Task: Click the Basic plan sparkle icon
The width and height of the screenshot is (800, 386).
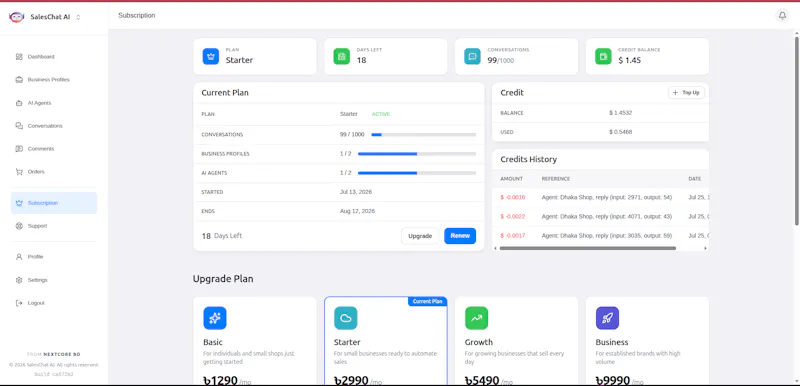Action: point(215,318)
